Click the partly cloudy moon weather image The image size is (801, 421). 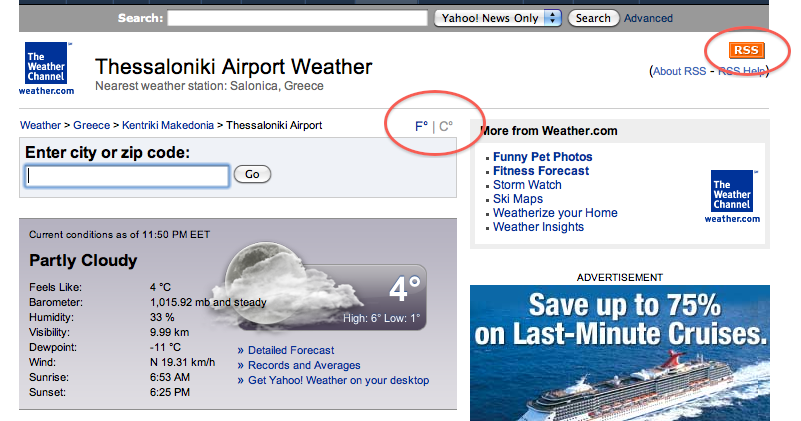click(286, 286)
